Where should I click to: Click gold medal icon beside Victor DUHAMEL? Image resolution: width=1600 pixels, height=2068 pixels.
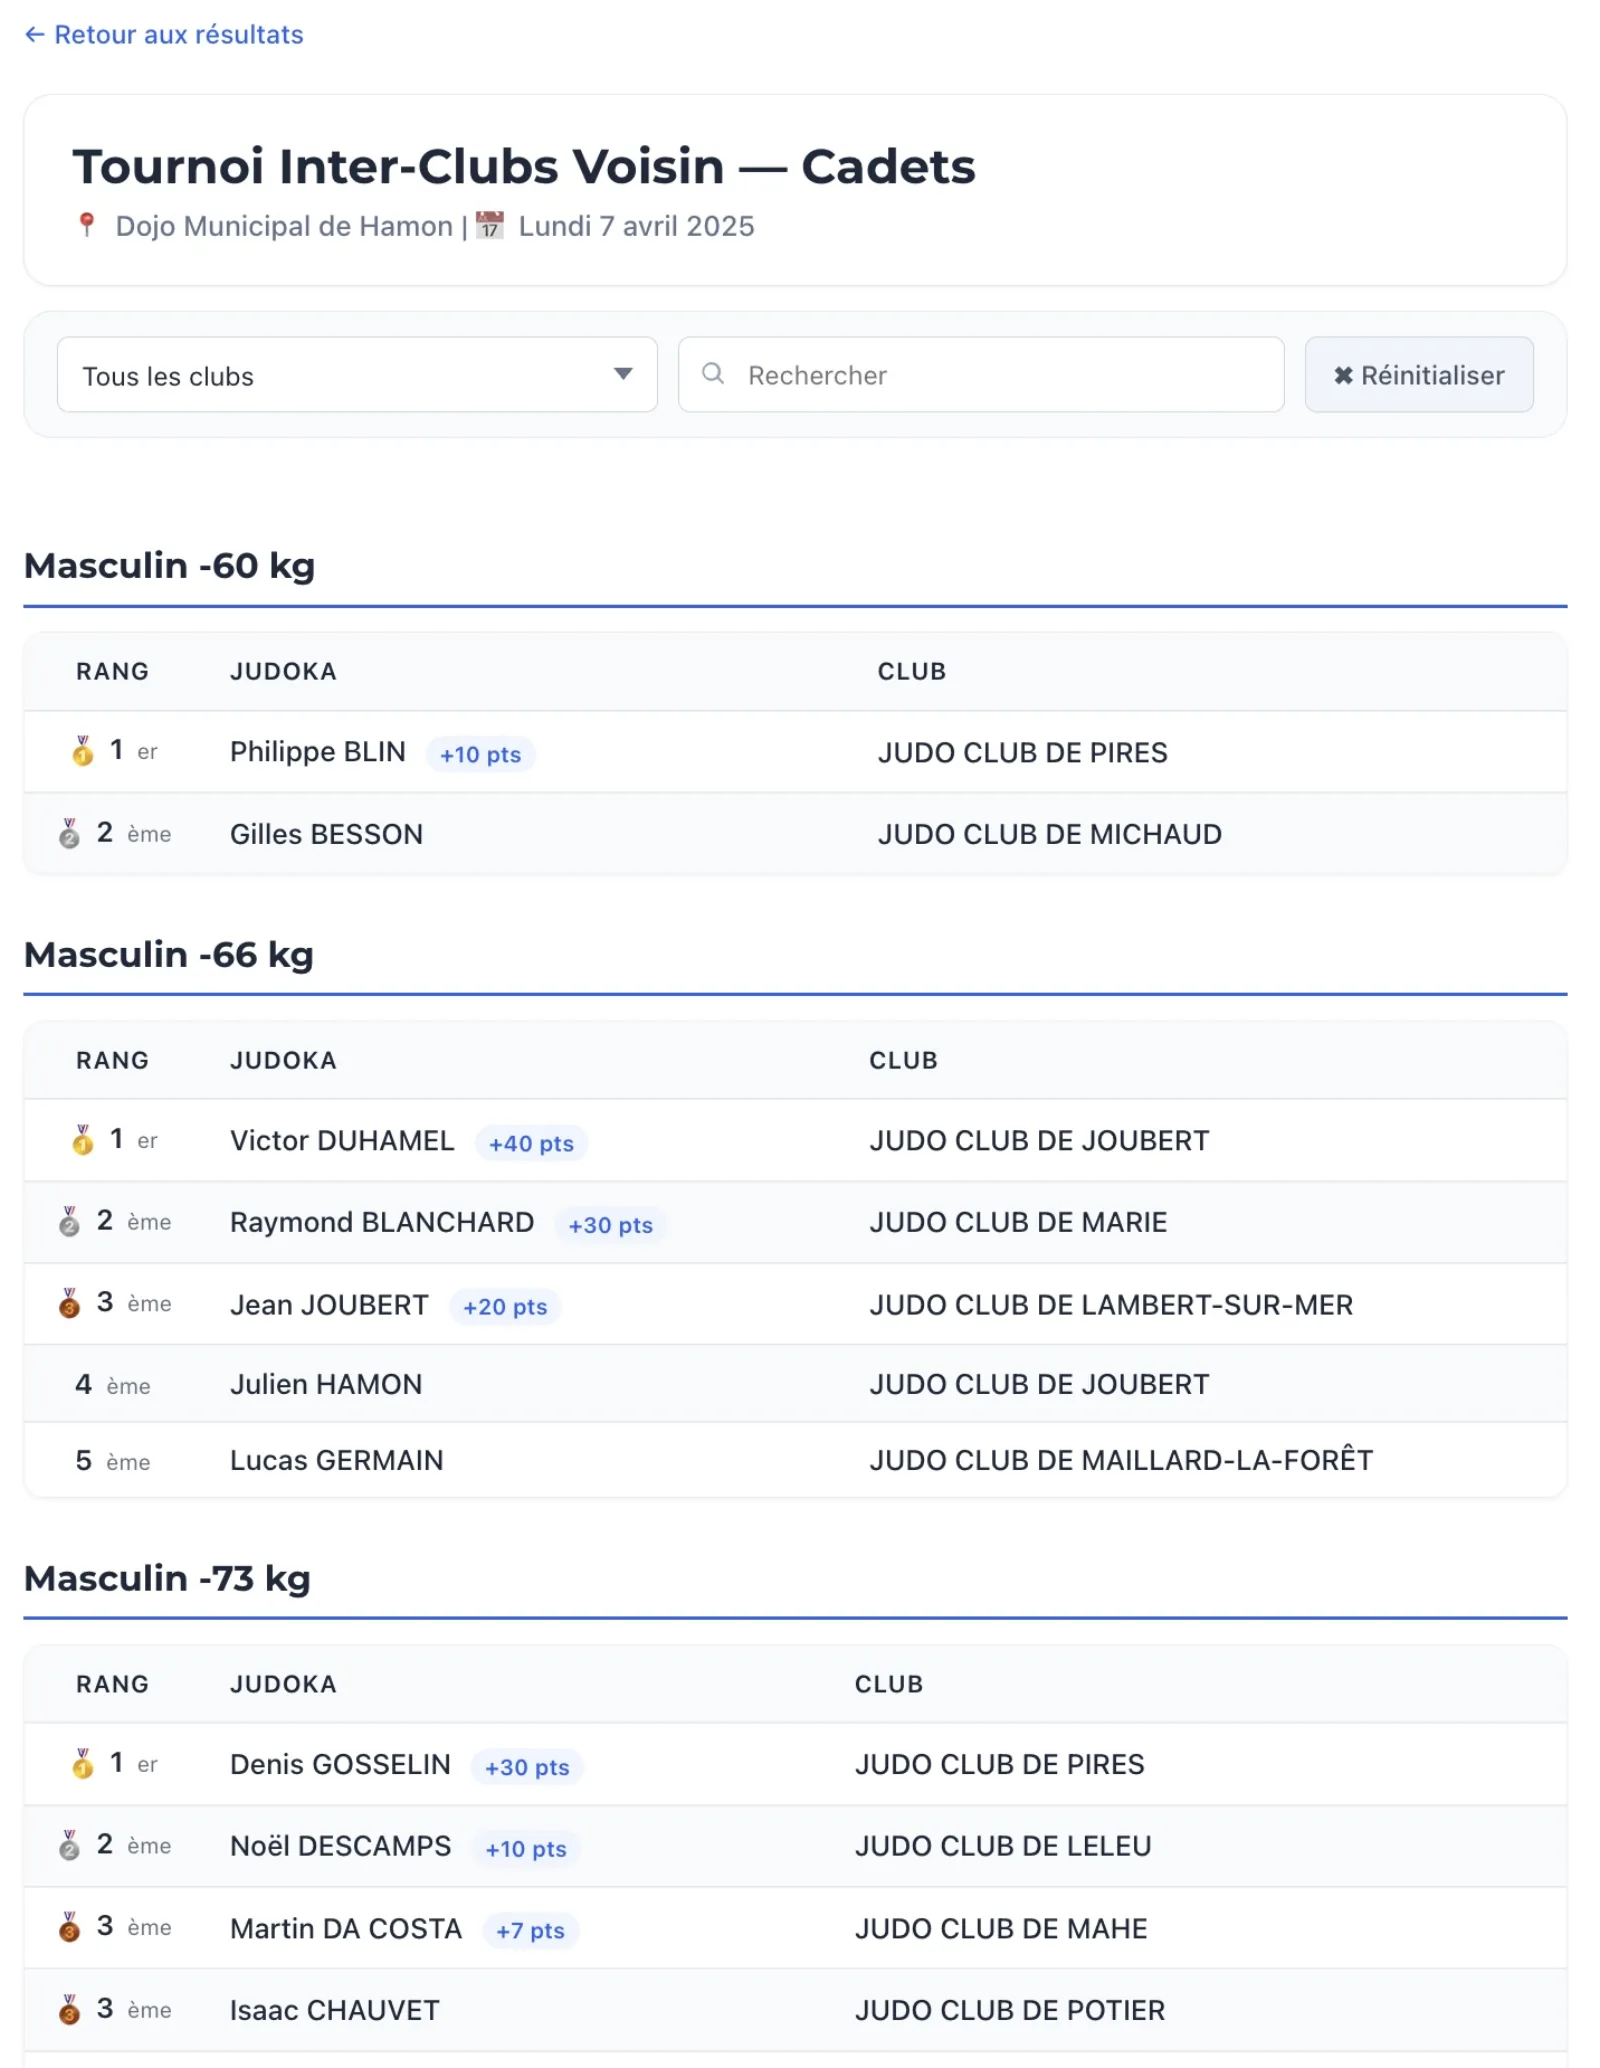click(x=83, y=1139)
